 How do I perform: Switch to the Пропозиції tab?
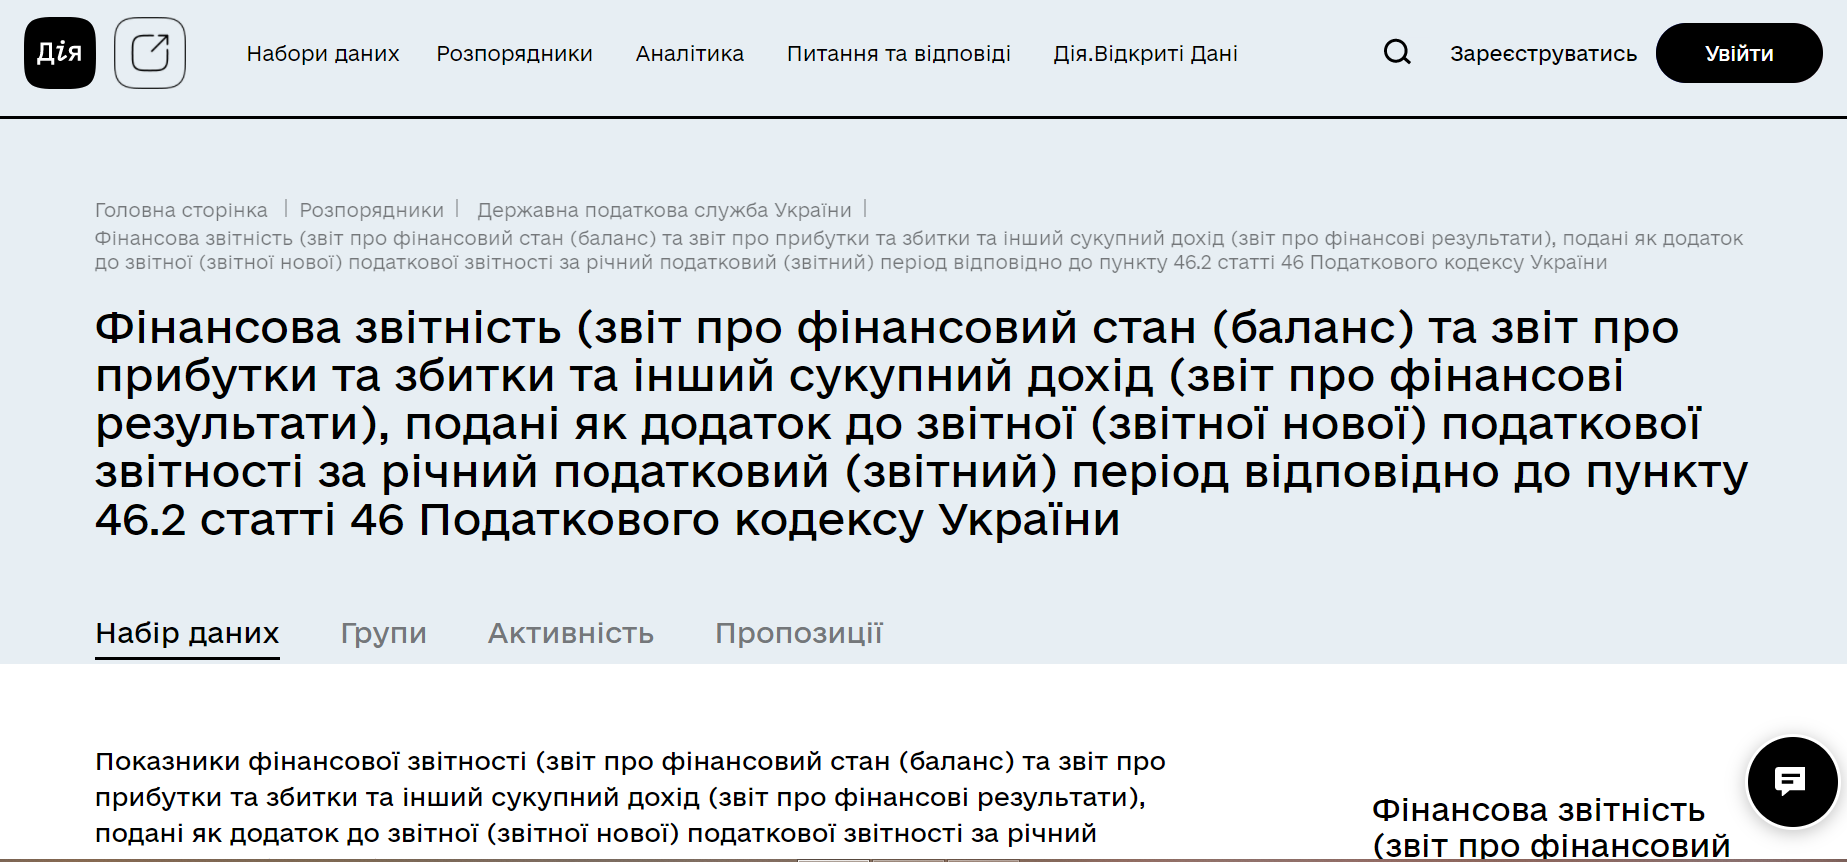tap(799, 633)
